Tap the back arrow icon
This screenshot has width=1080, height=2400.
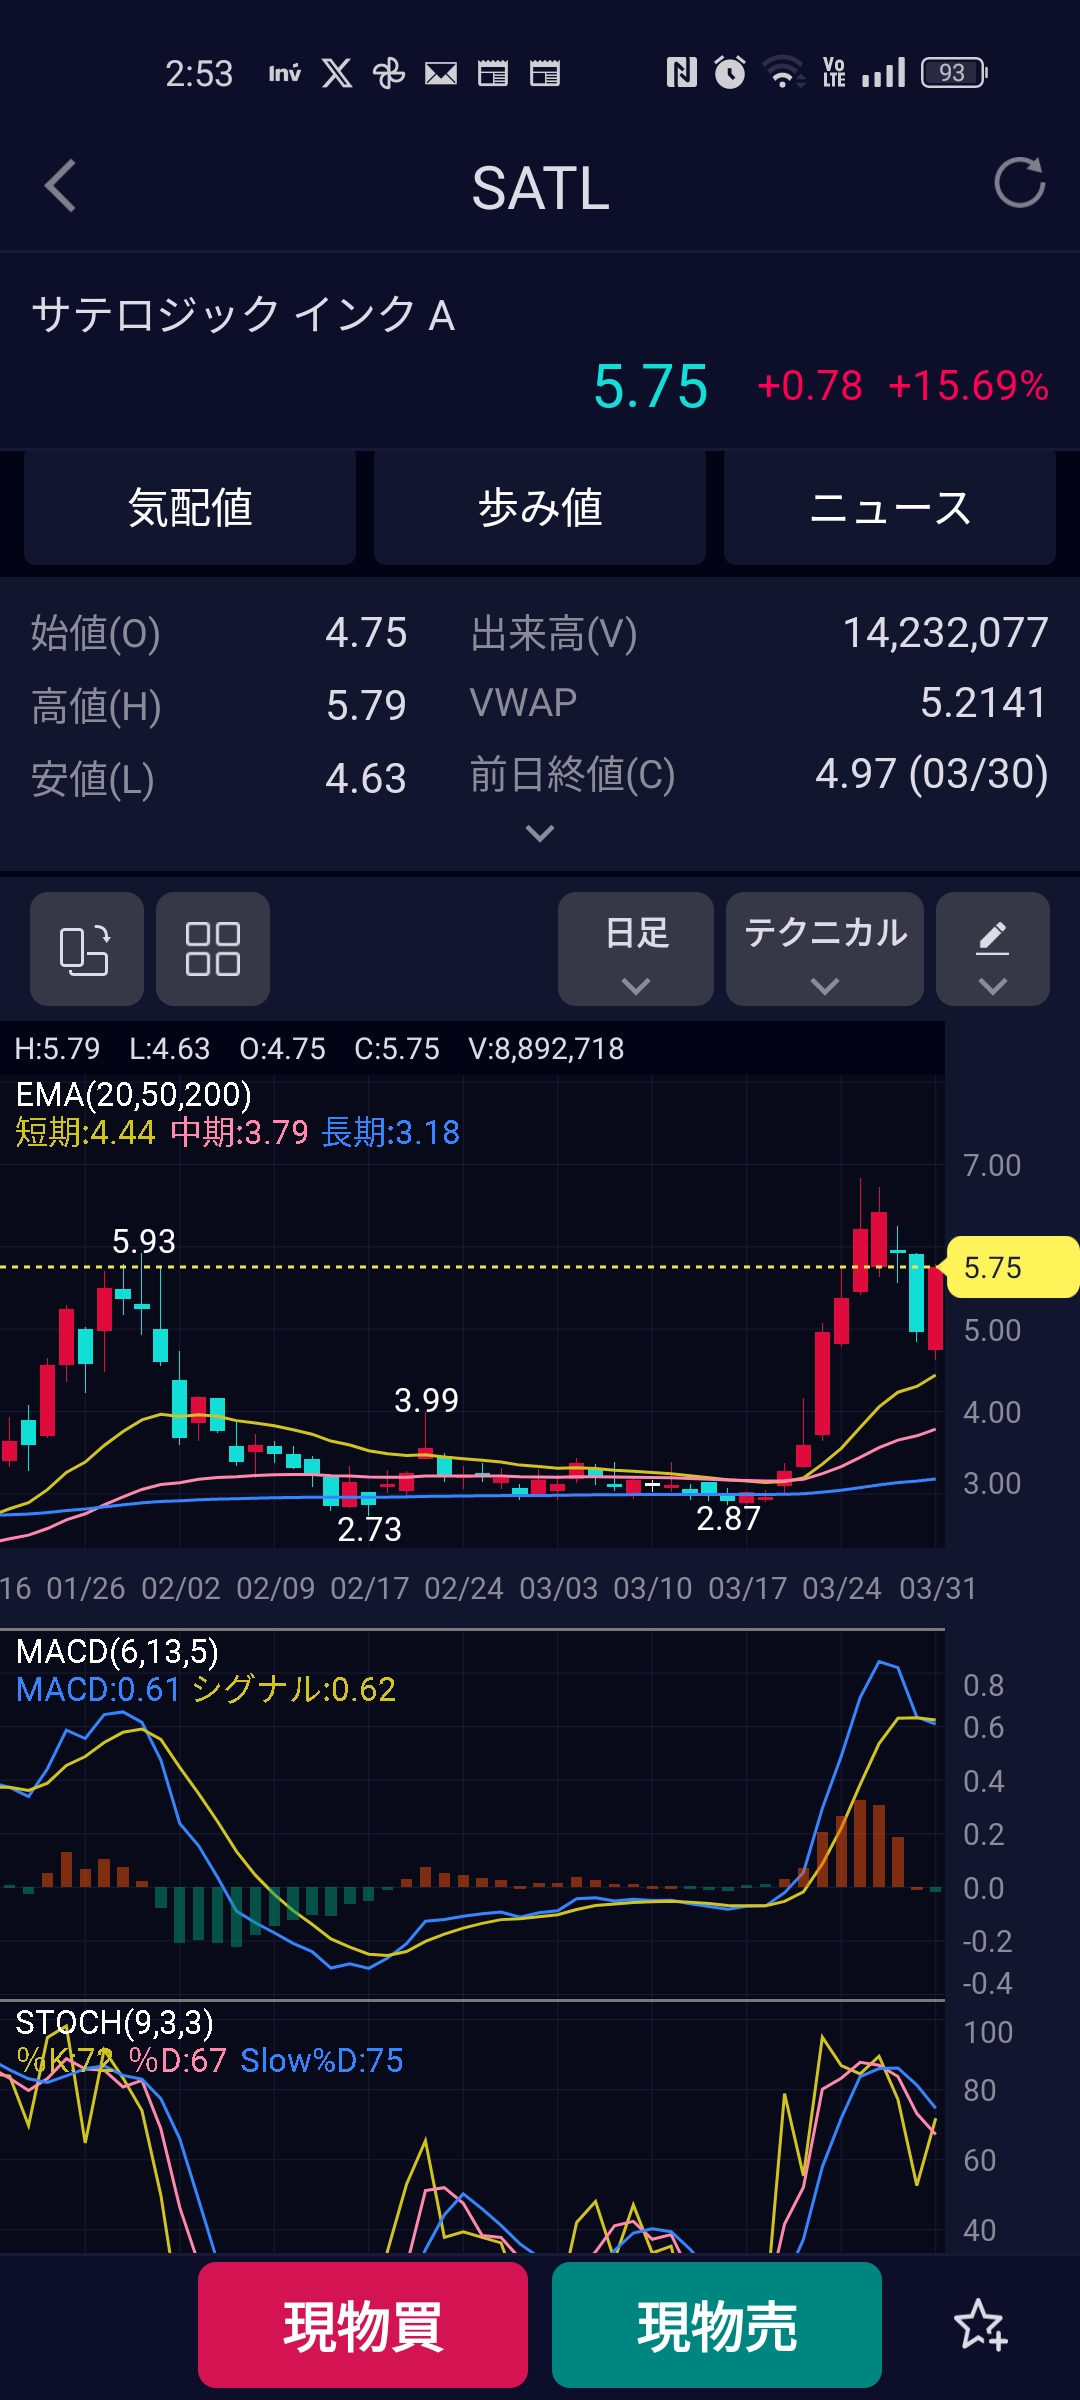pyautogui.click(x=61, y=186)
